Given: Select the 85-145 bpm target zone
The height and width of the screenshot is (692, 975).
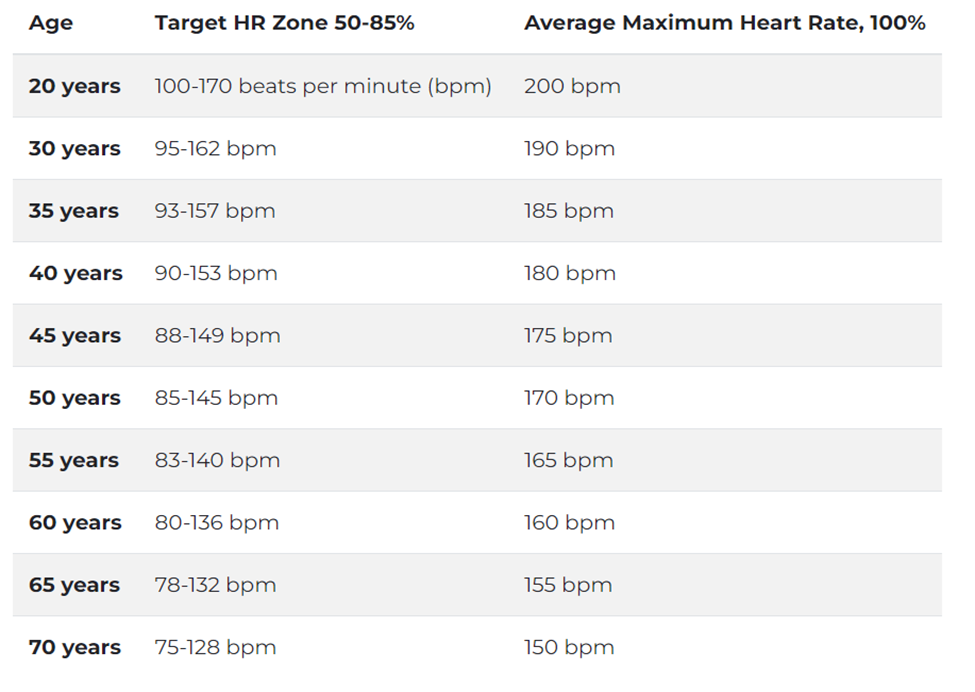Looking at the screenshot, I should pyautogui.click(x=216, y=398).
